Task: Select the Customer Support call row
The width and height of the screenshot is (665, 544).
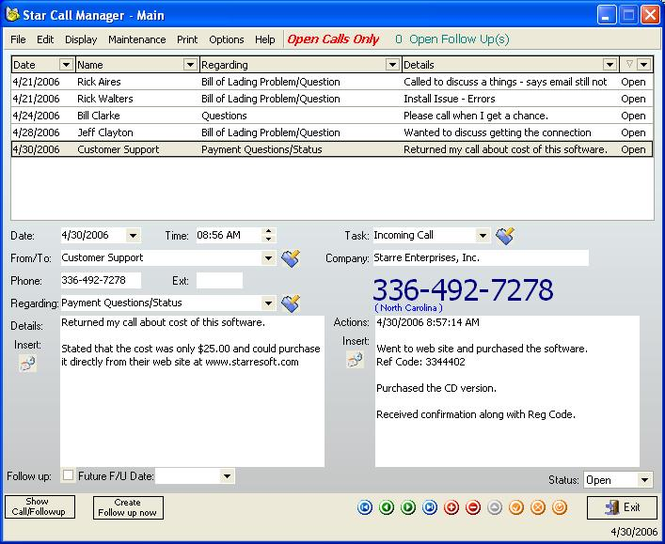Action: pyautogui.click(x=332, y=150)
